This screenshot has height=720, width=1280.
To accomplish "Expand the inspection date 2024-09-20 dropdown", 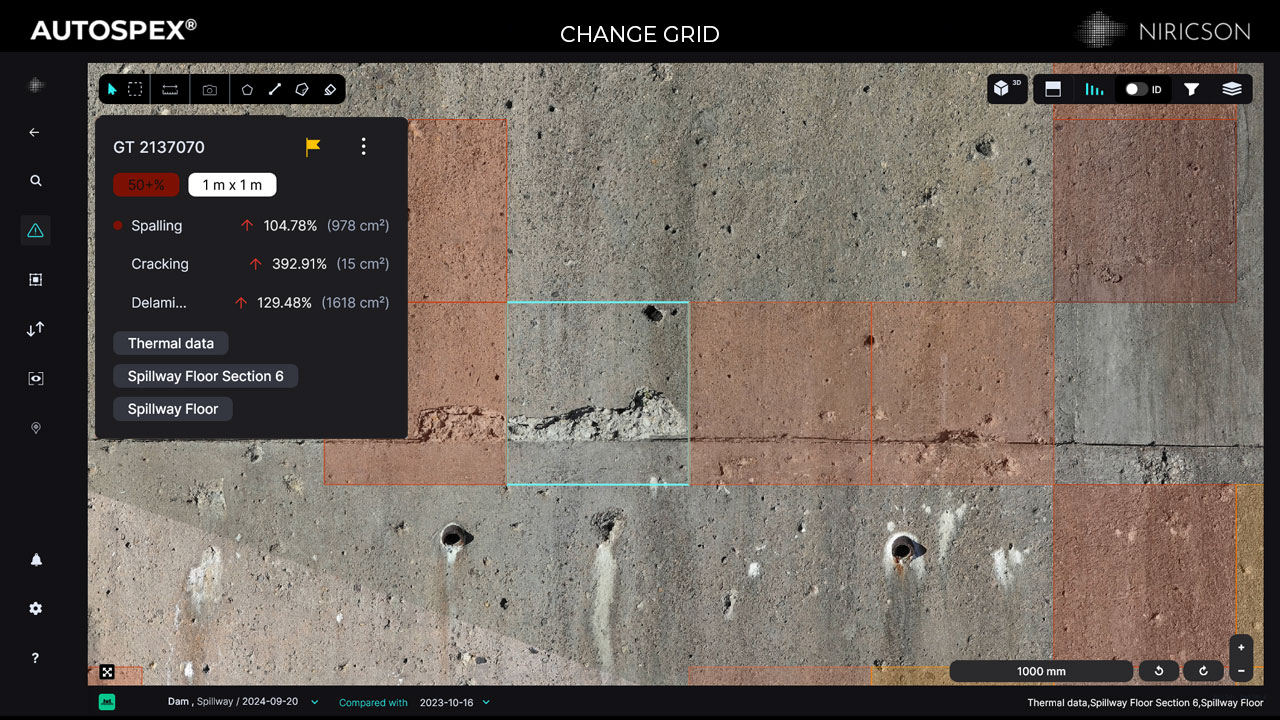I will 315,702.
